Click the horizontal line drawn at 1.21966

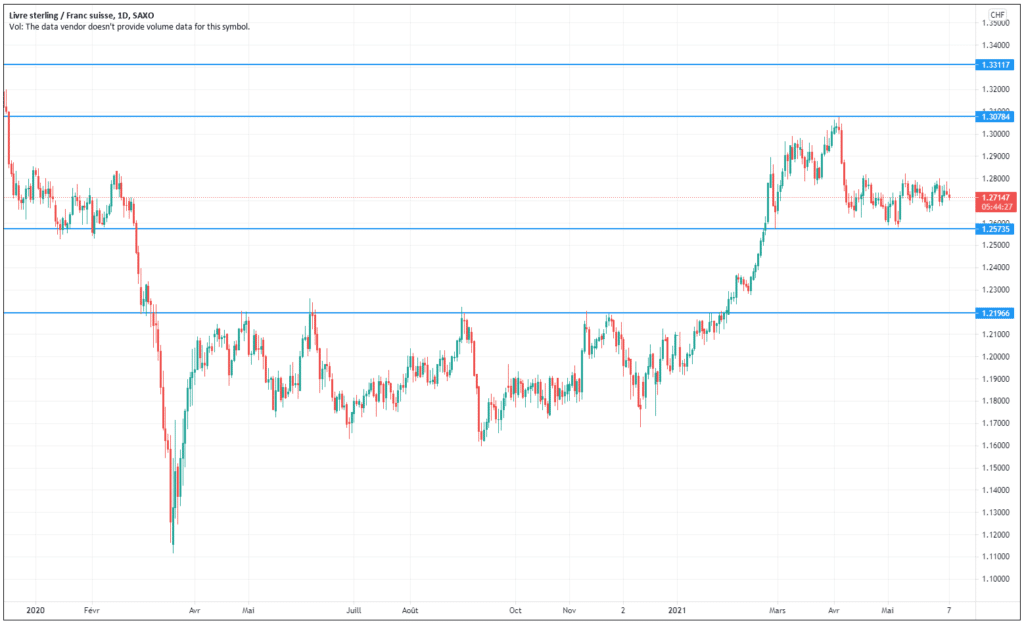point(488,313)
